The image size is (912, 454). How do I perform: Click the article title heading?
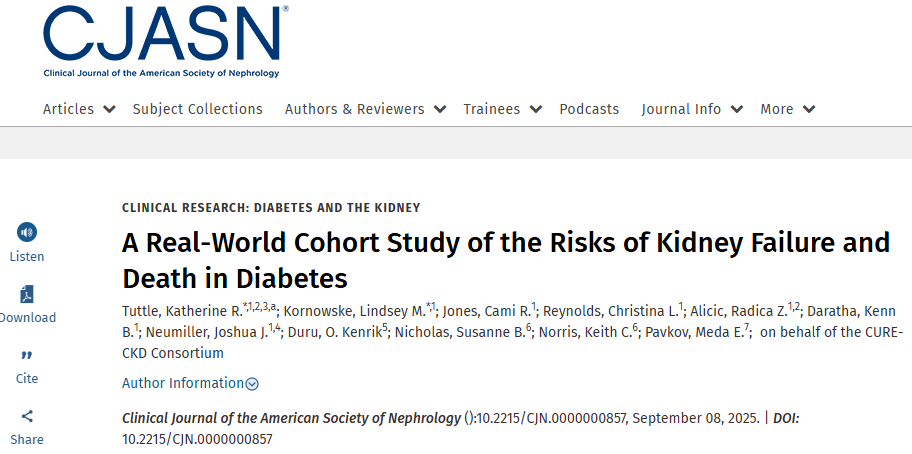point(505,259)
